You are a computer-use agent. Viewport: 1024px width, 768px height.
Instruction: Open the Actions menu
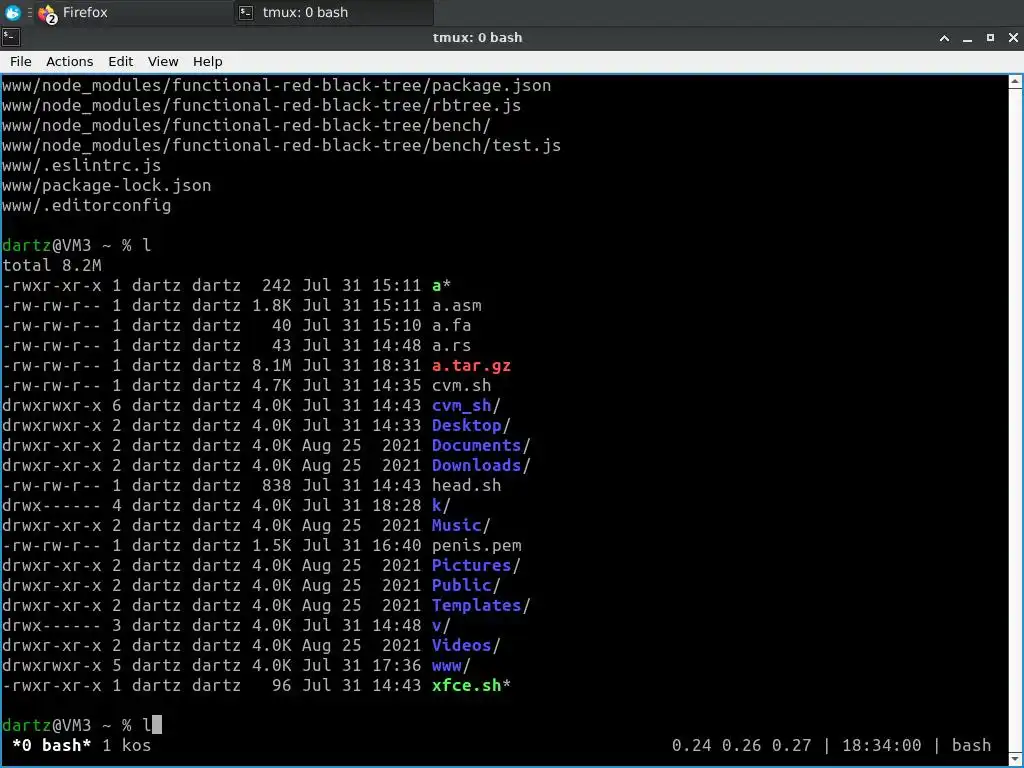[x=69, y=61]
